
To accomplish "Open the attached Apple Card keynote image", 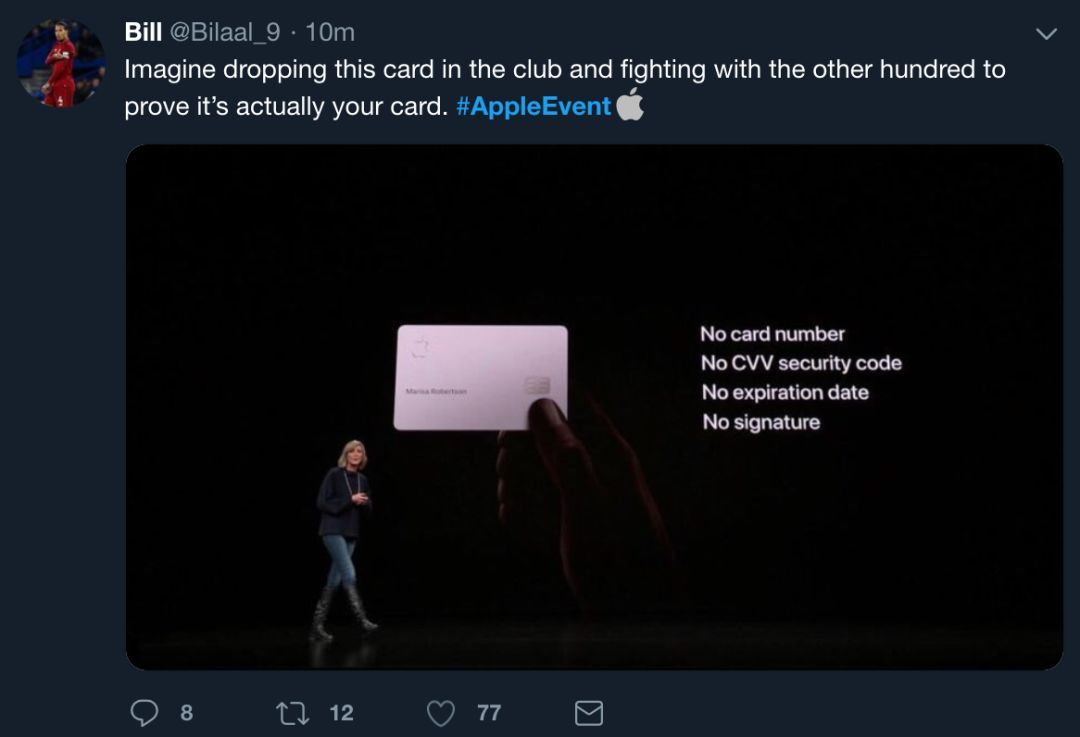I will coord(594,407).
